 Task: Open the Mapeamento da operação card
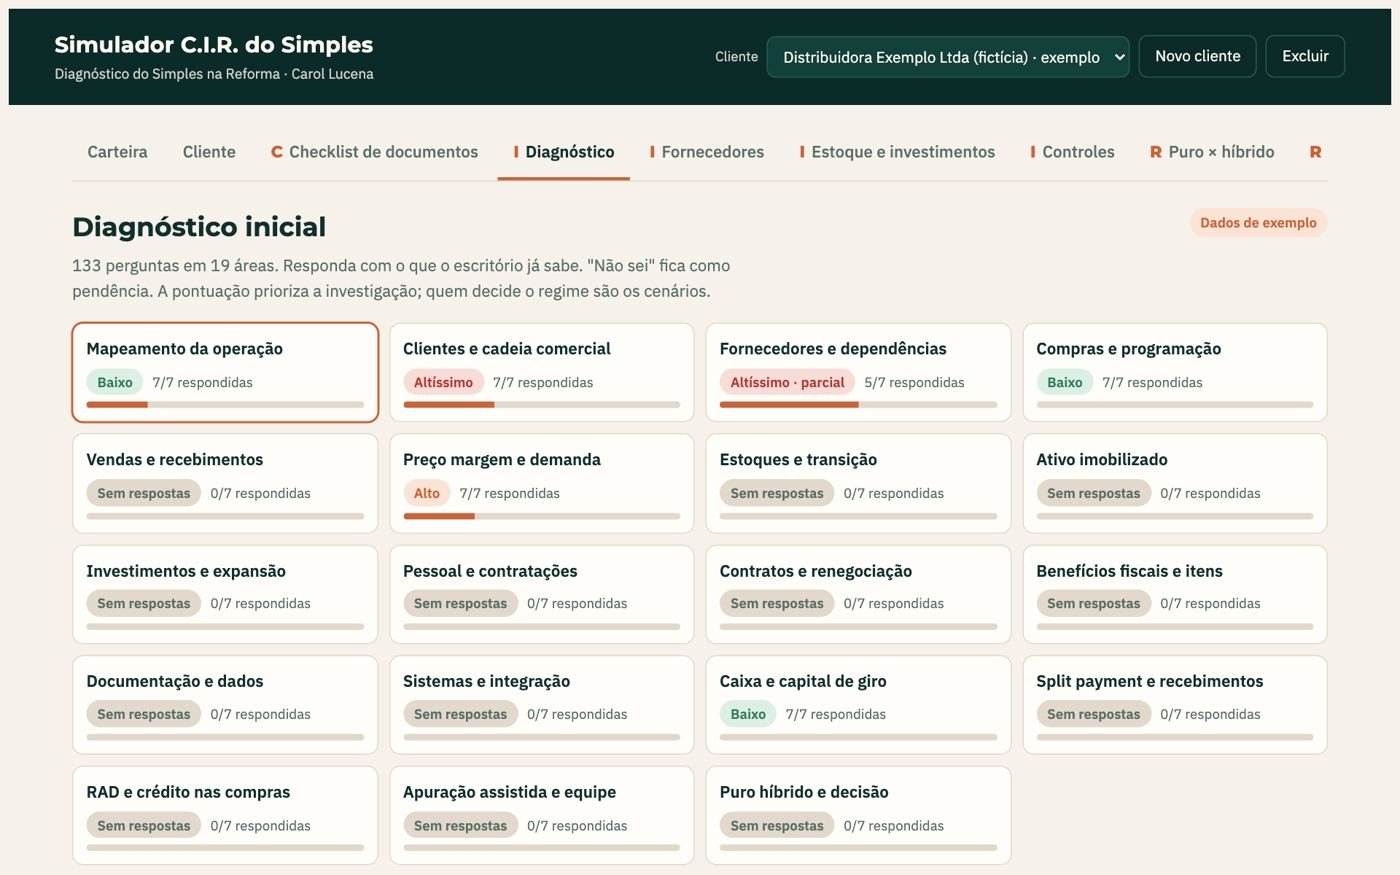(225, 372)
